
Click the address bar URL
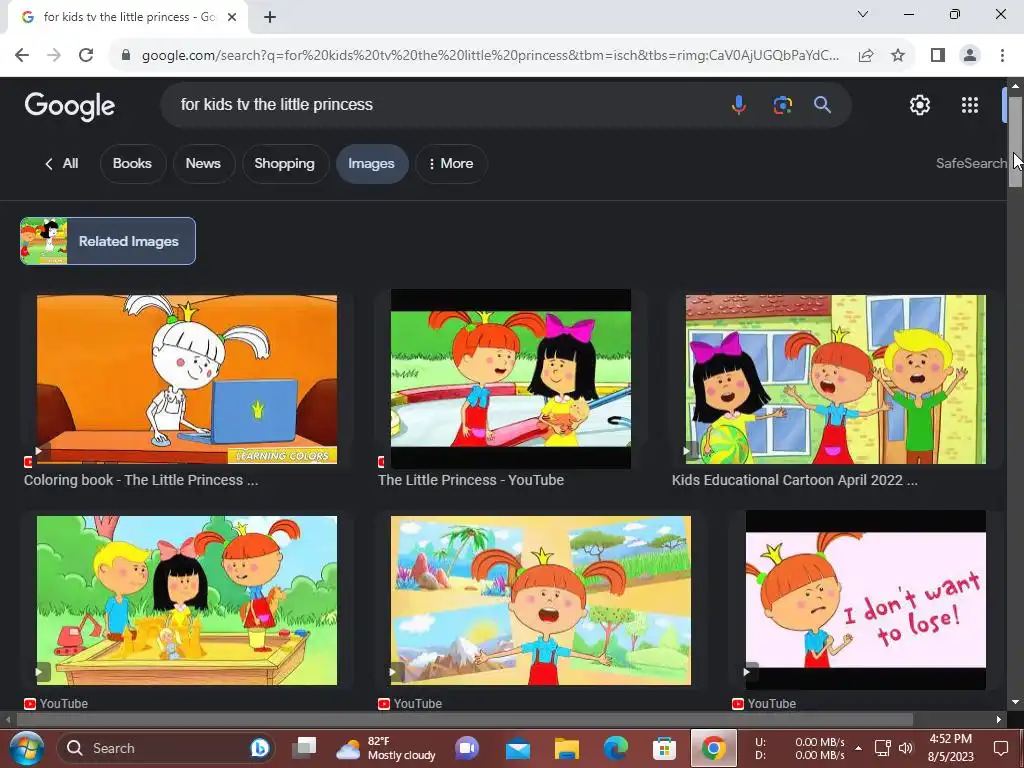tap(490, 55)
